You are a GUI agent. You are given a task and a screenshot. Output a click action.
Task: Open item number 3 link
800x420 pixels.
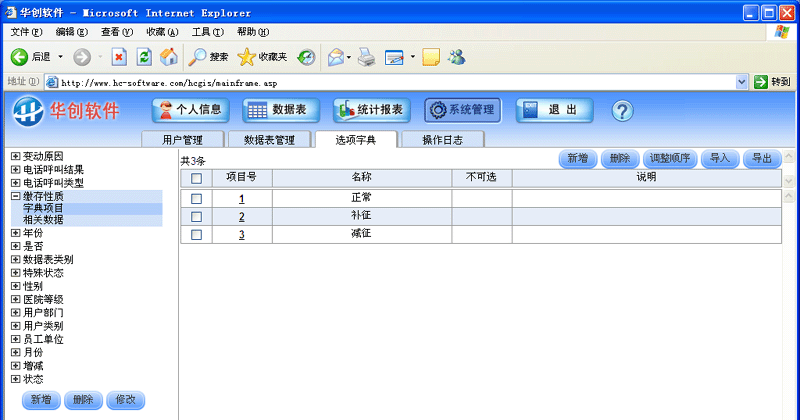241,235
